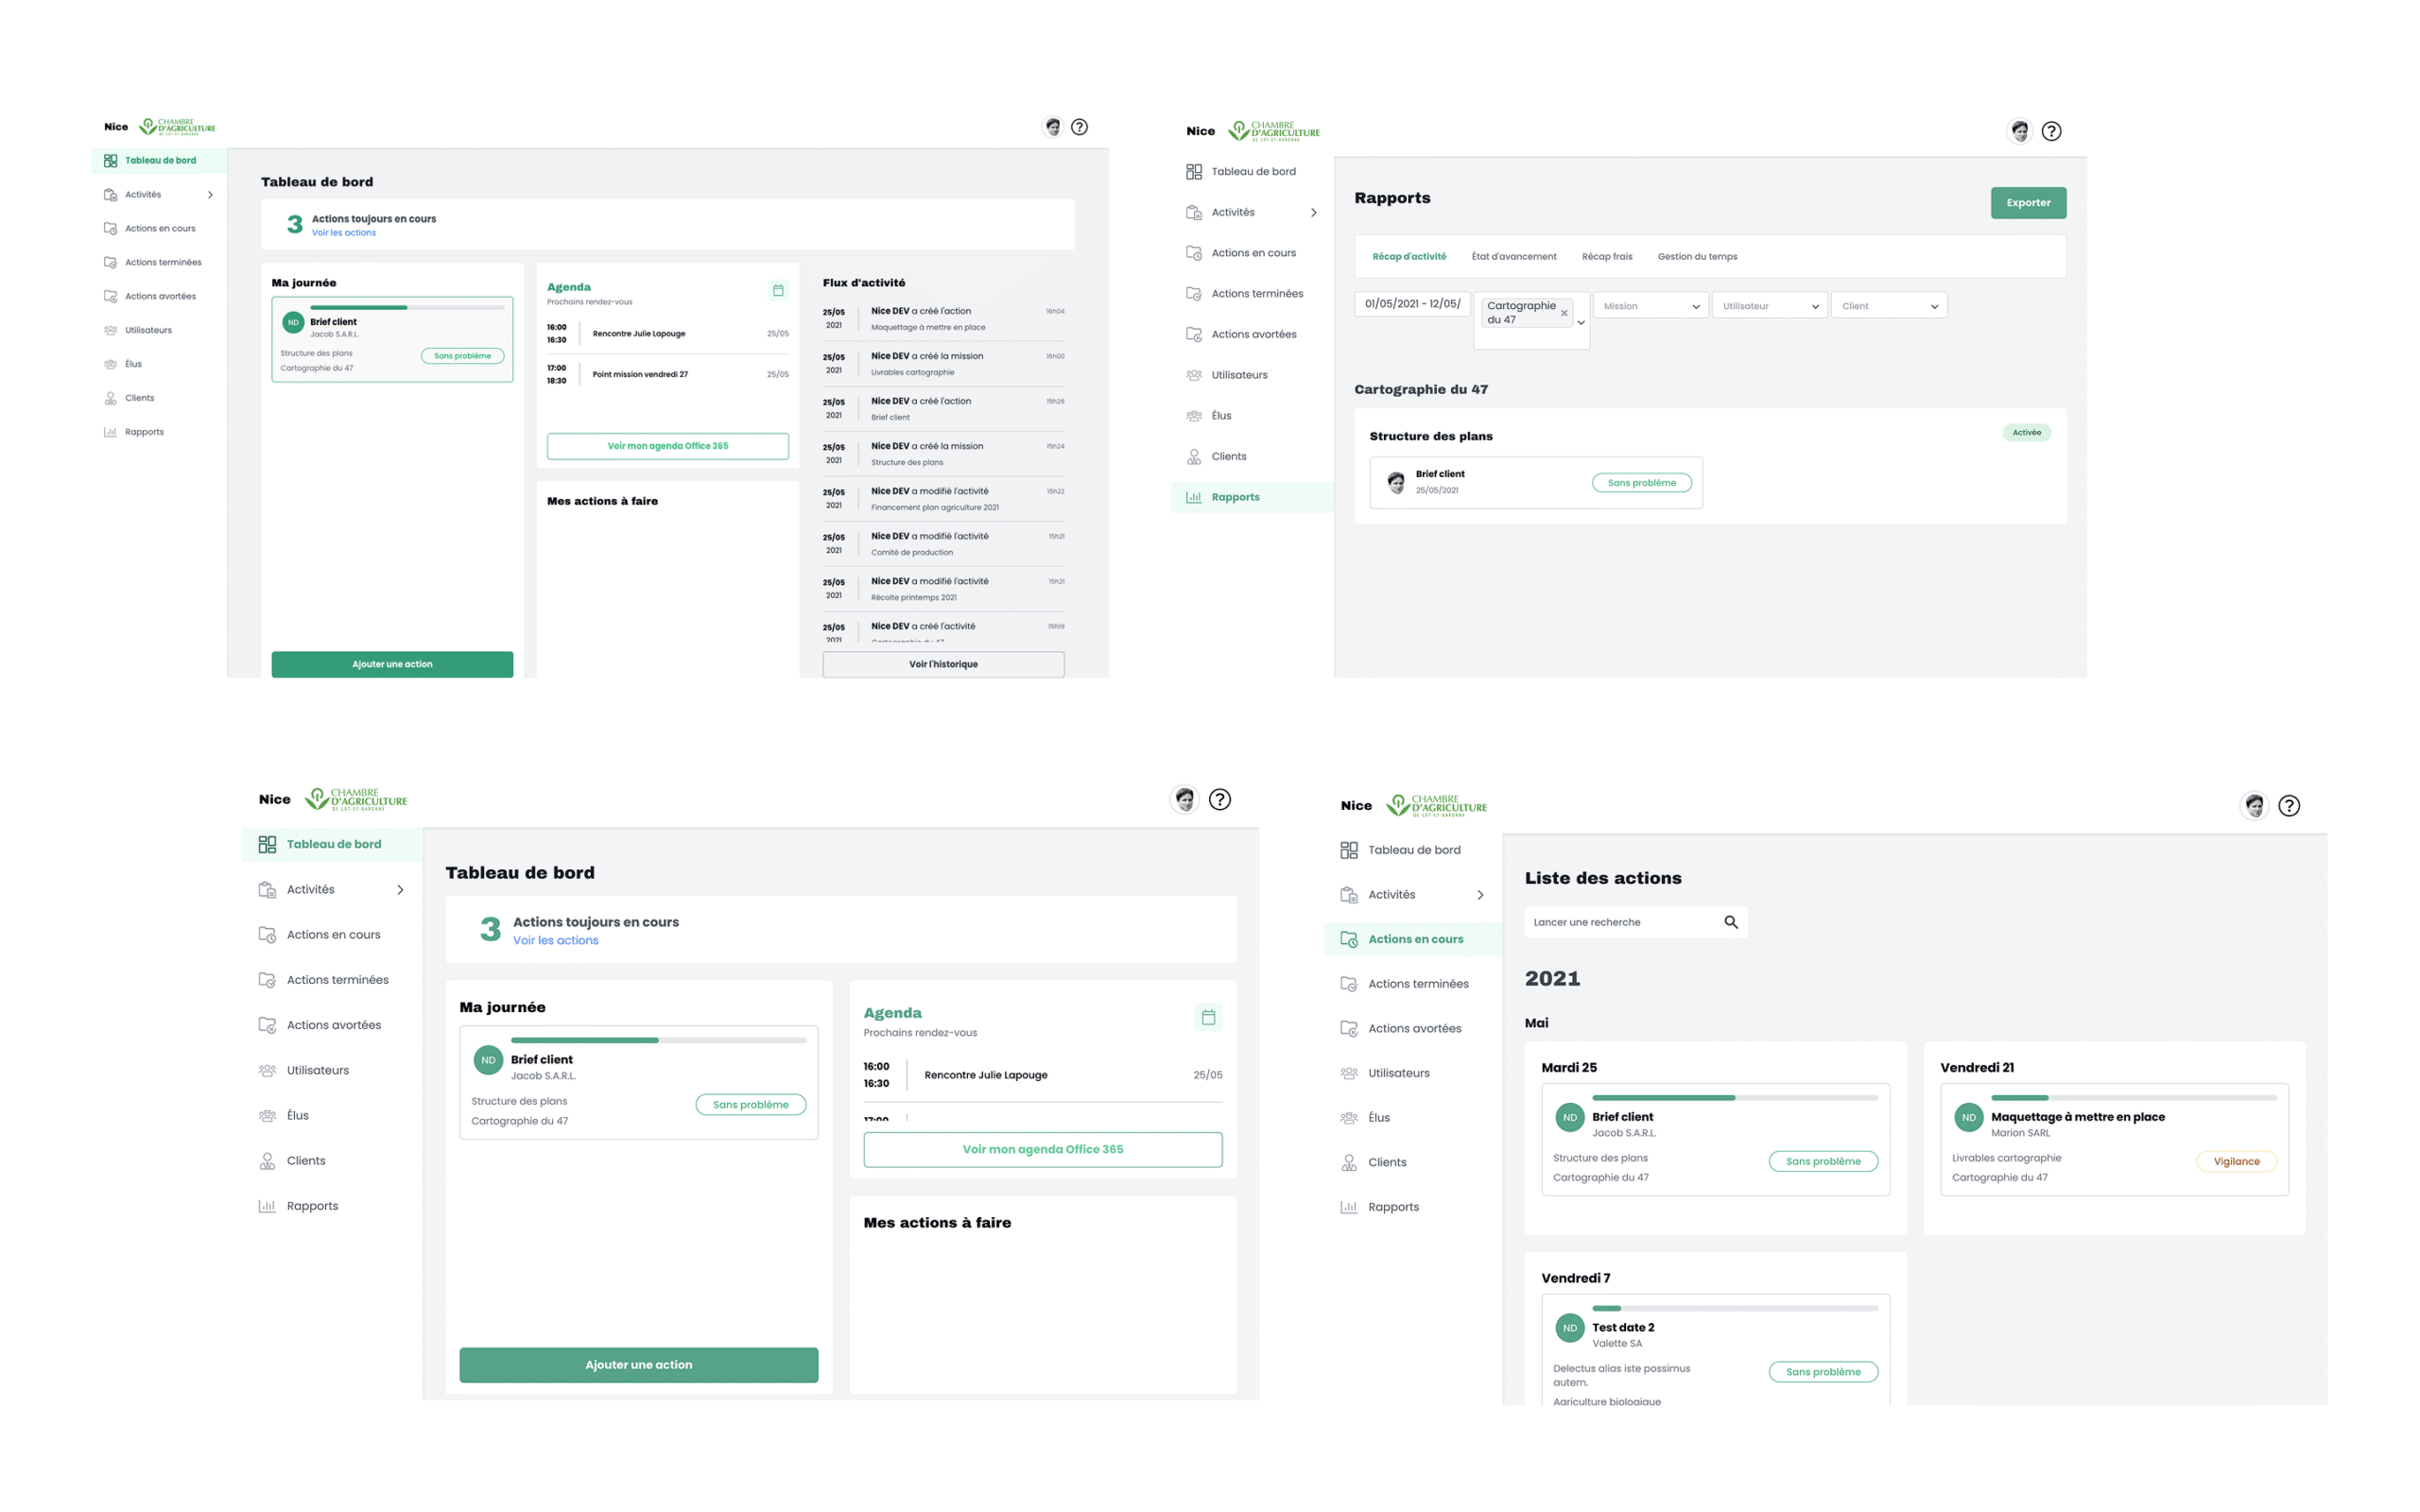Click help icon in Liste des actions mockup

pyautogui.click(x=2289, y=805)
